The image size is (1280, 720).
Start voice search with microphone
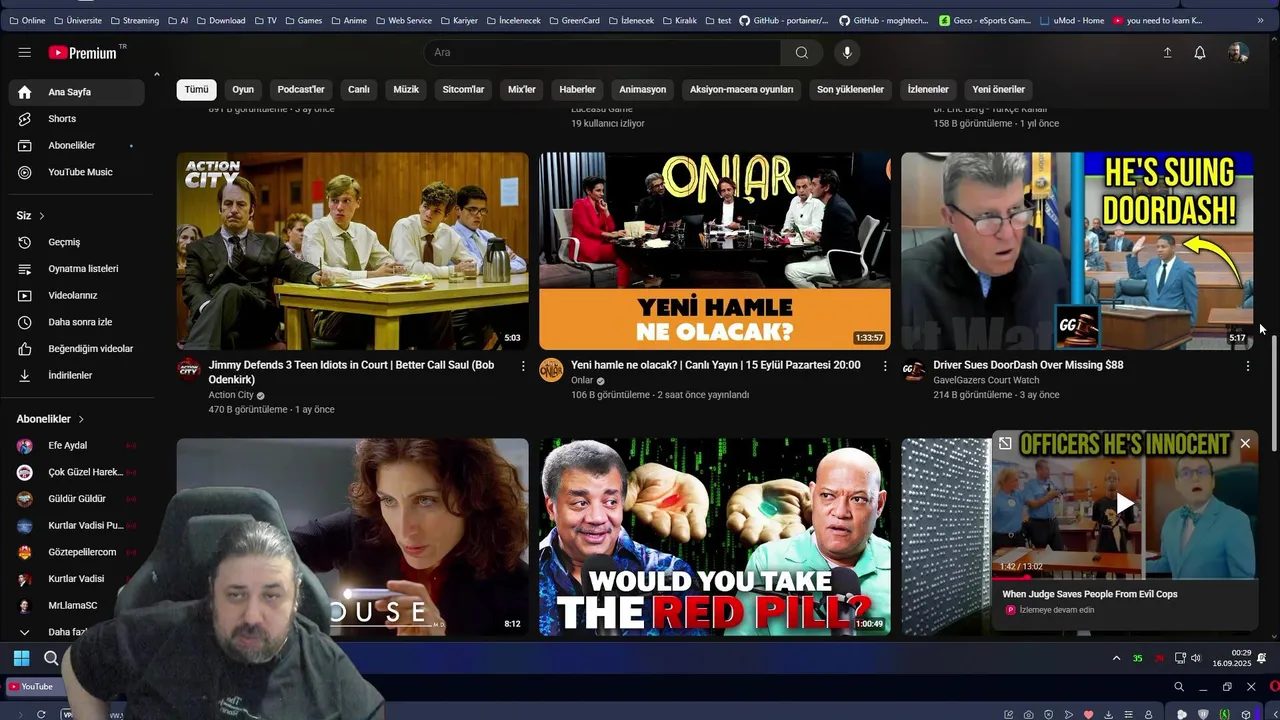(x=847, y=53)
